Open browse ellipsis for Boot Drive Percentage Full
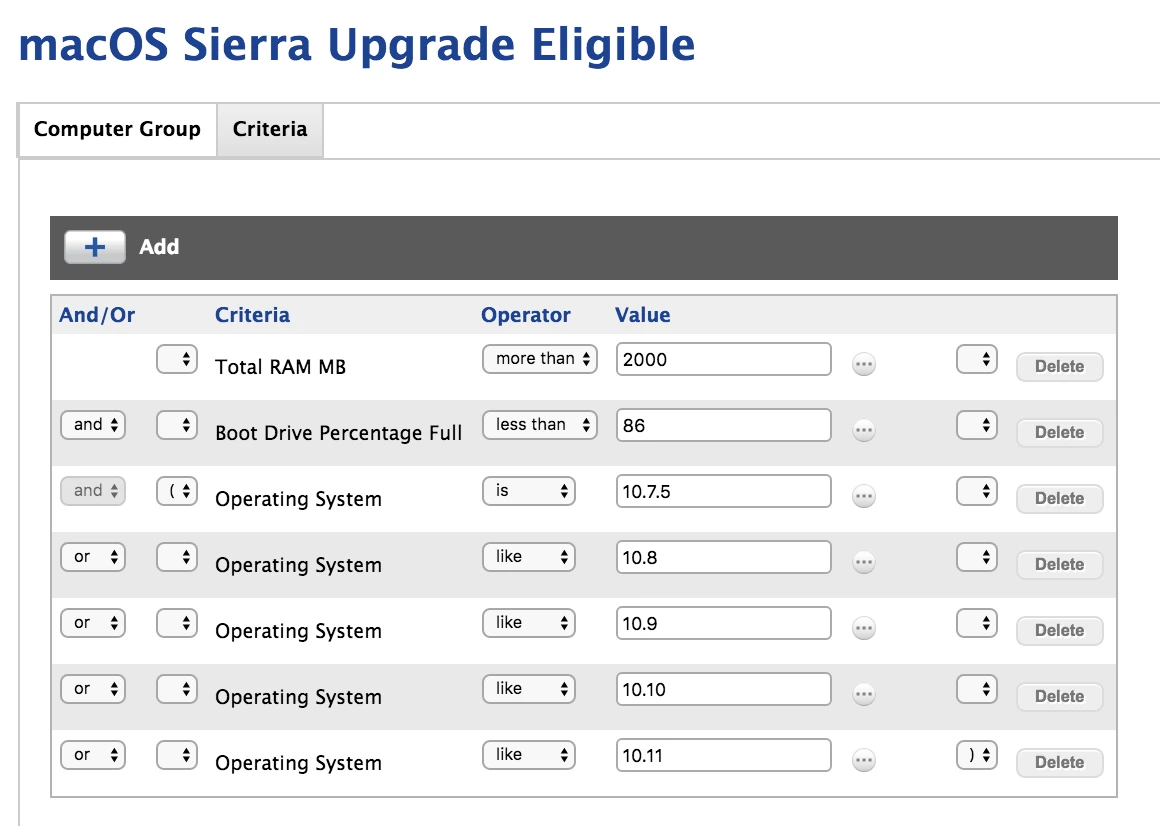This screenshot has height=826, width=1160. tap(863, 430)
